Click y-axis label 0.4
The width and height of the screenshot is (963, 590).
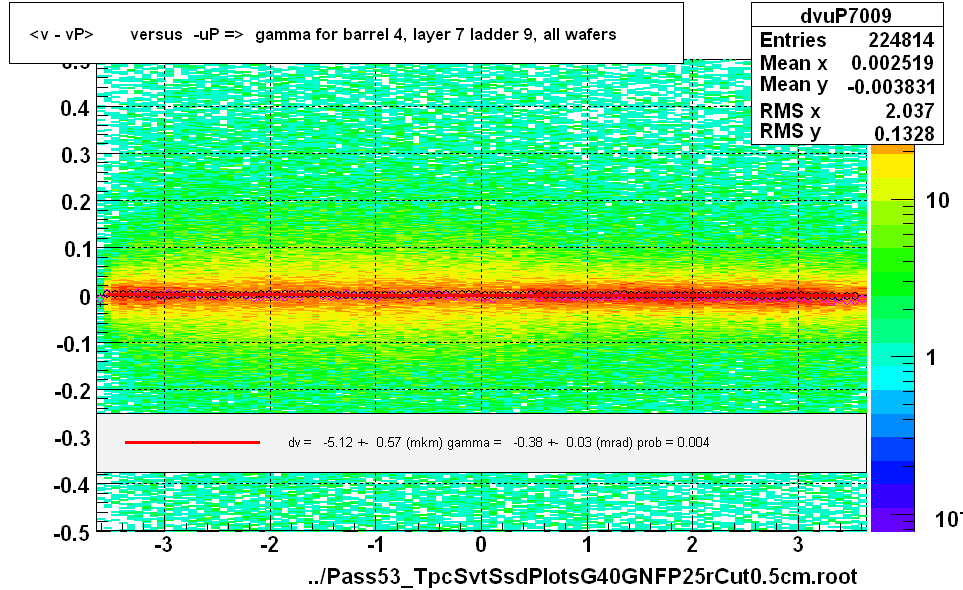coord(75,109)
